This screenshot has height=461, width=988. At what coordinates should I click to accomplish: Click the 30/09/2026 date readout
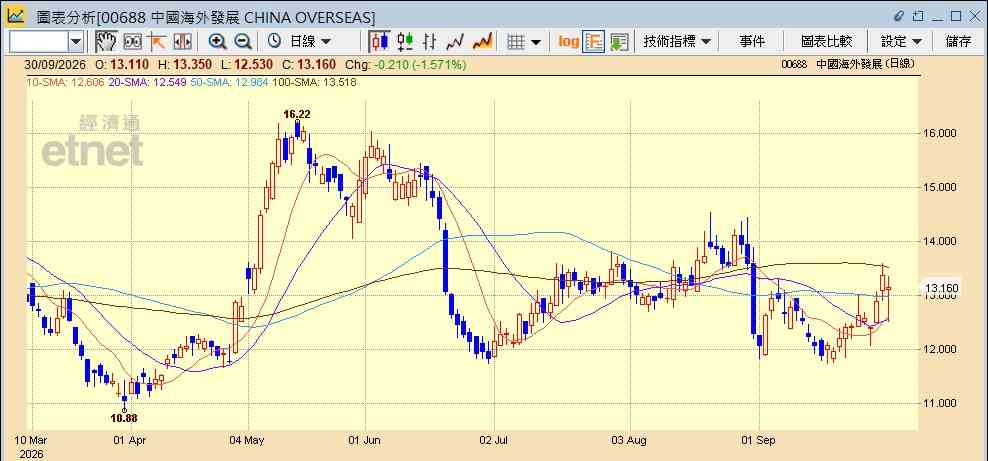click(x=55, y=65)
